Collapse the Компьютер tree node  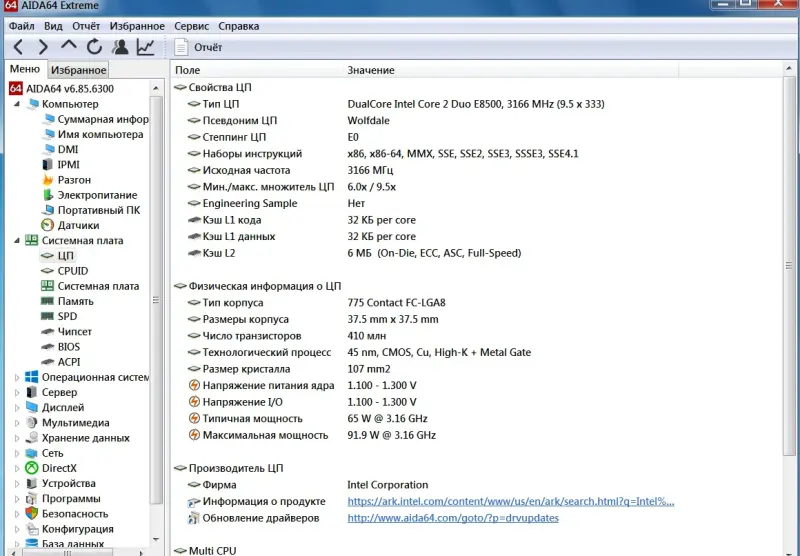(17, 104)
